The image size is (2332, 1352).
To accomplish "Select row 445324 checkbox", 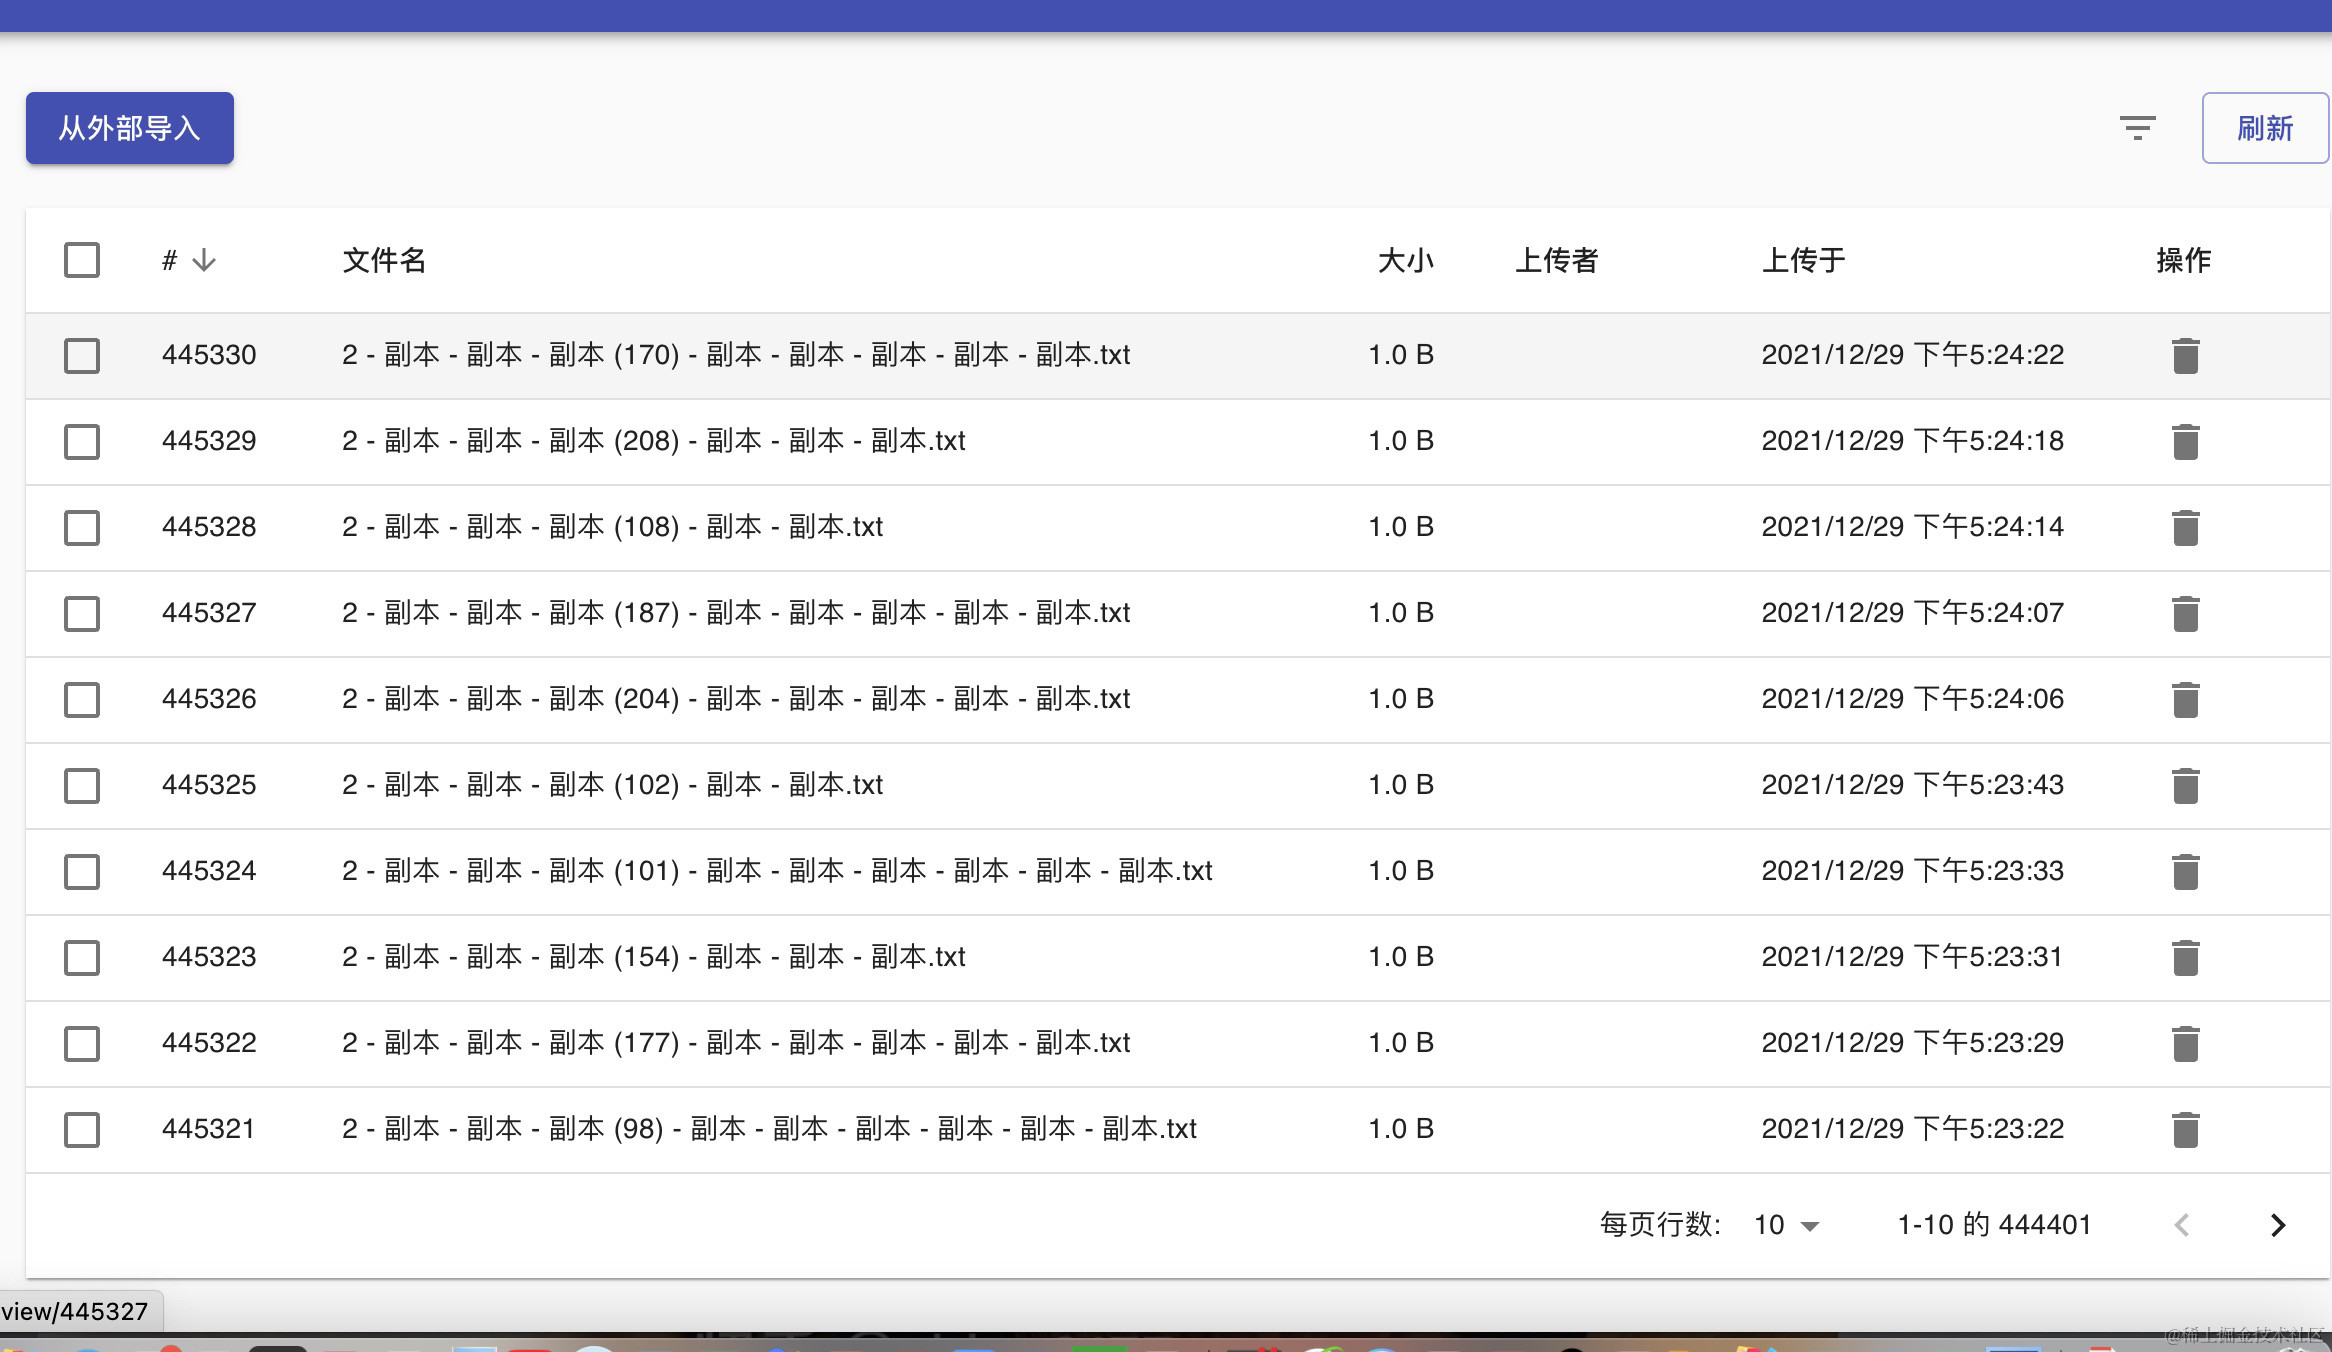I will click(82, 871).
